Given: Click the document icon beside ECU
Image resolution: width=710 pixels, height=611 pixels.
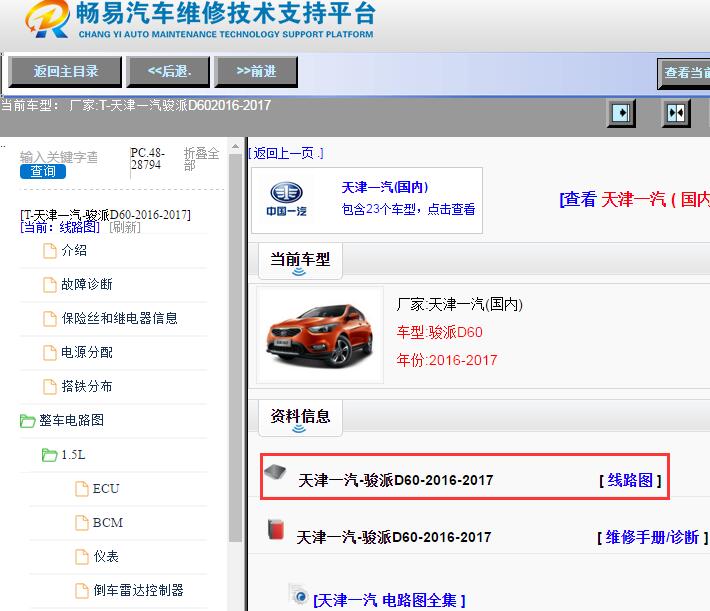Looking at the screenshot, I should (82, 489).
